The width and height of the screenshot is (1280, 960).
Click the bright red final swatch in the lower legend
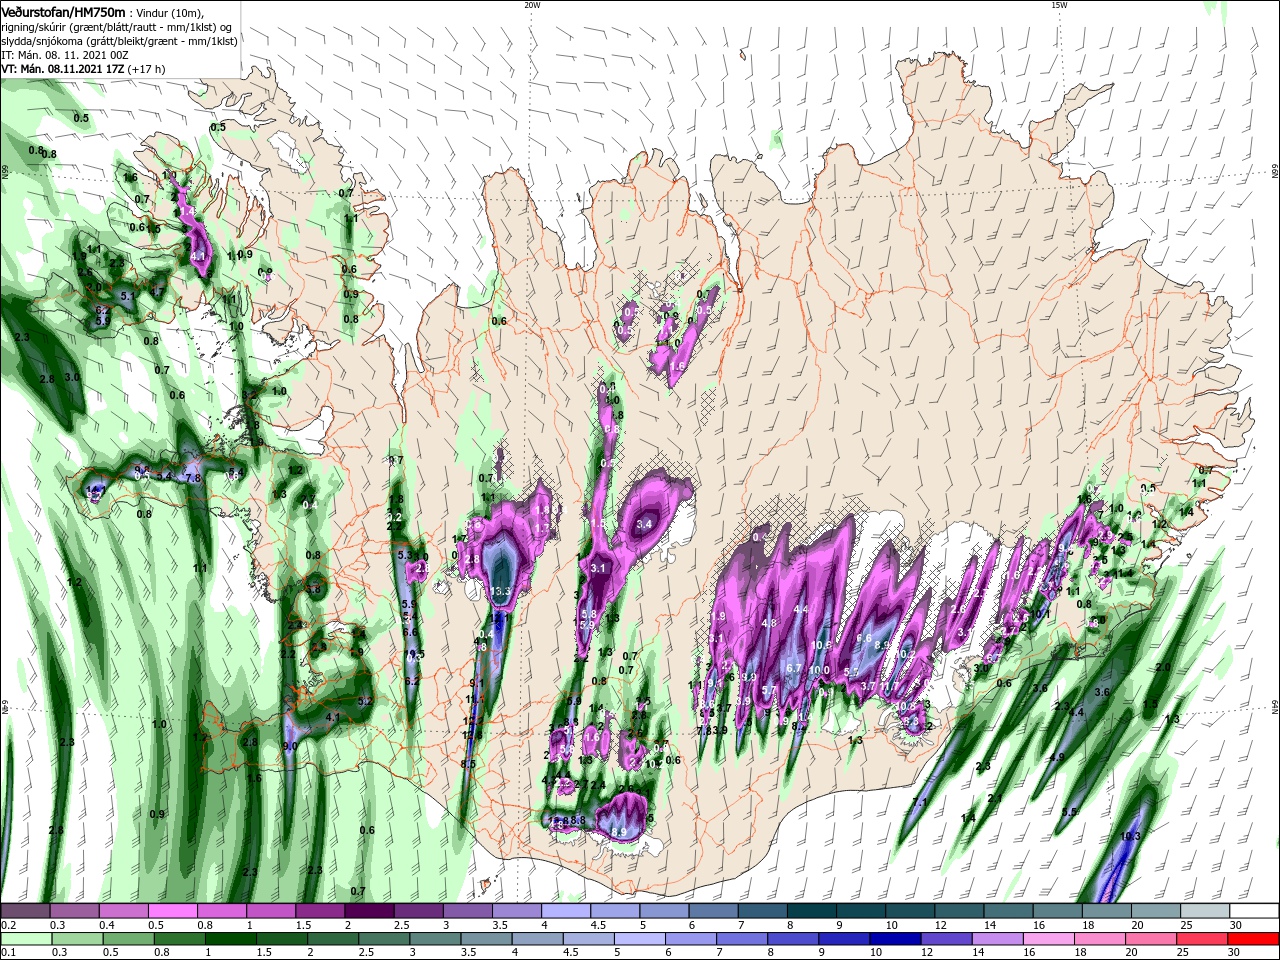1253,939
